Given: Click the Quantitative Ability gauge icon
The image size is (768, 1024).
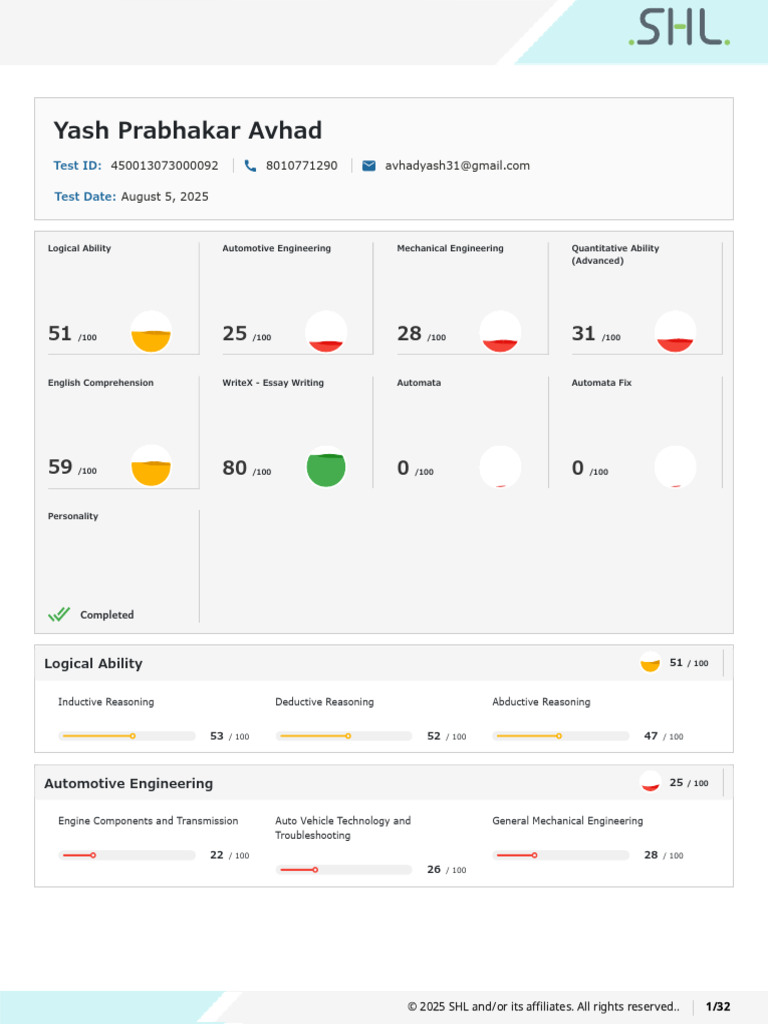Looking at the screenshot, I should (675, 332).
